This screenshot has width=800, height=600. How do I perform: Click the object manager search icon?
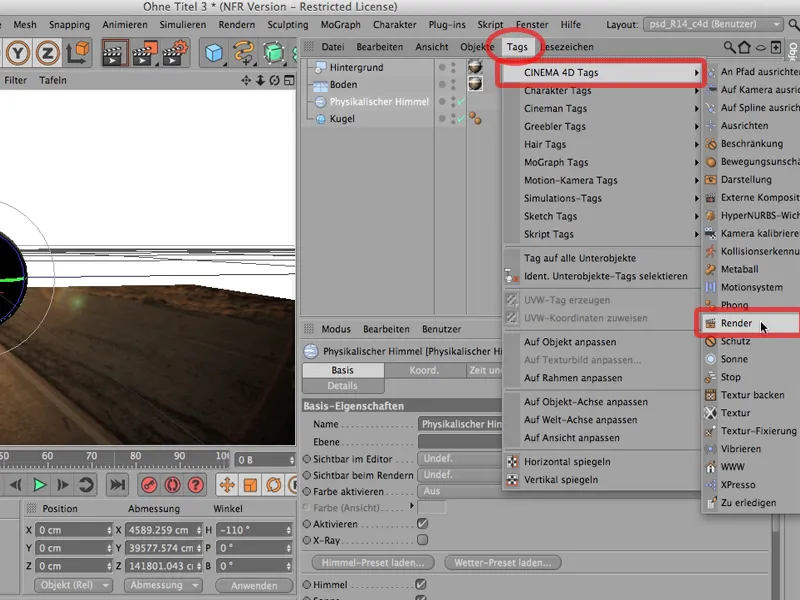pos(729,47)
